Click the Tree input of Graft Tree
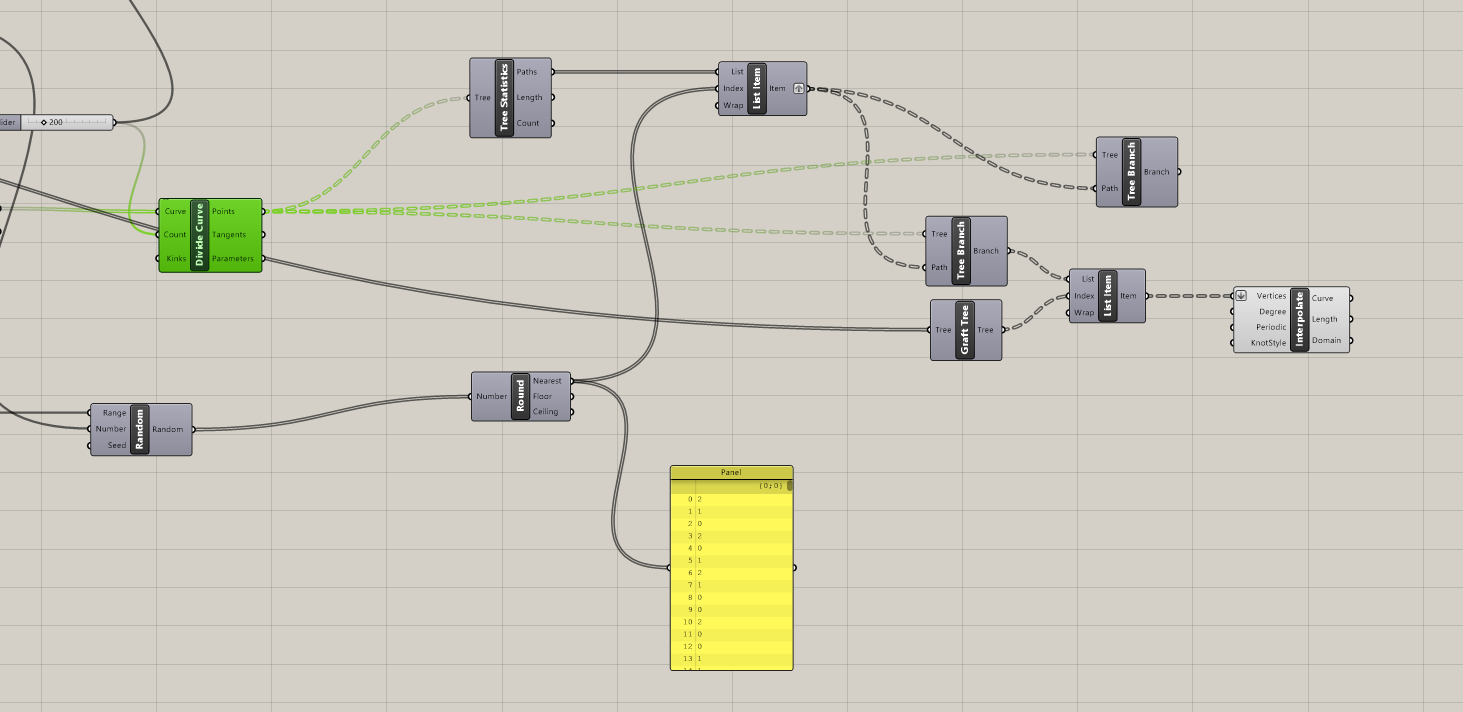The height and width of the screenshot is (712, 1463). click(x=943, y=330)
